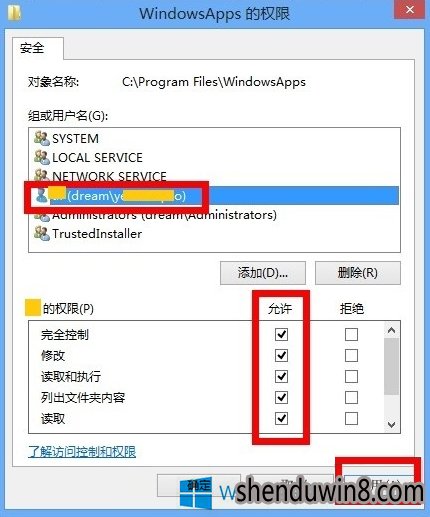Click the folder icon in title bar
The height and width of the screenshot is (517, 430).
click(x=14, y=13)
